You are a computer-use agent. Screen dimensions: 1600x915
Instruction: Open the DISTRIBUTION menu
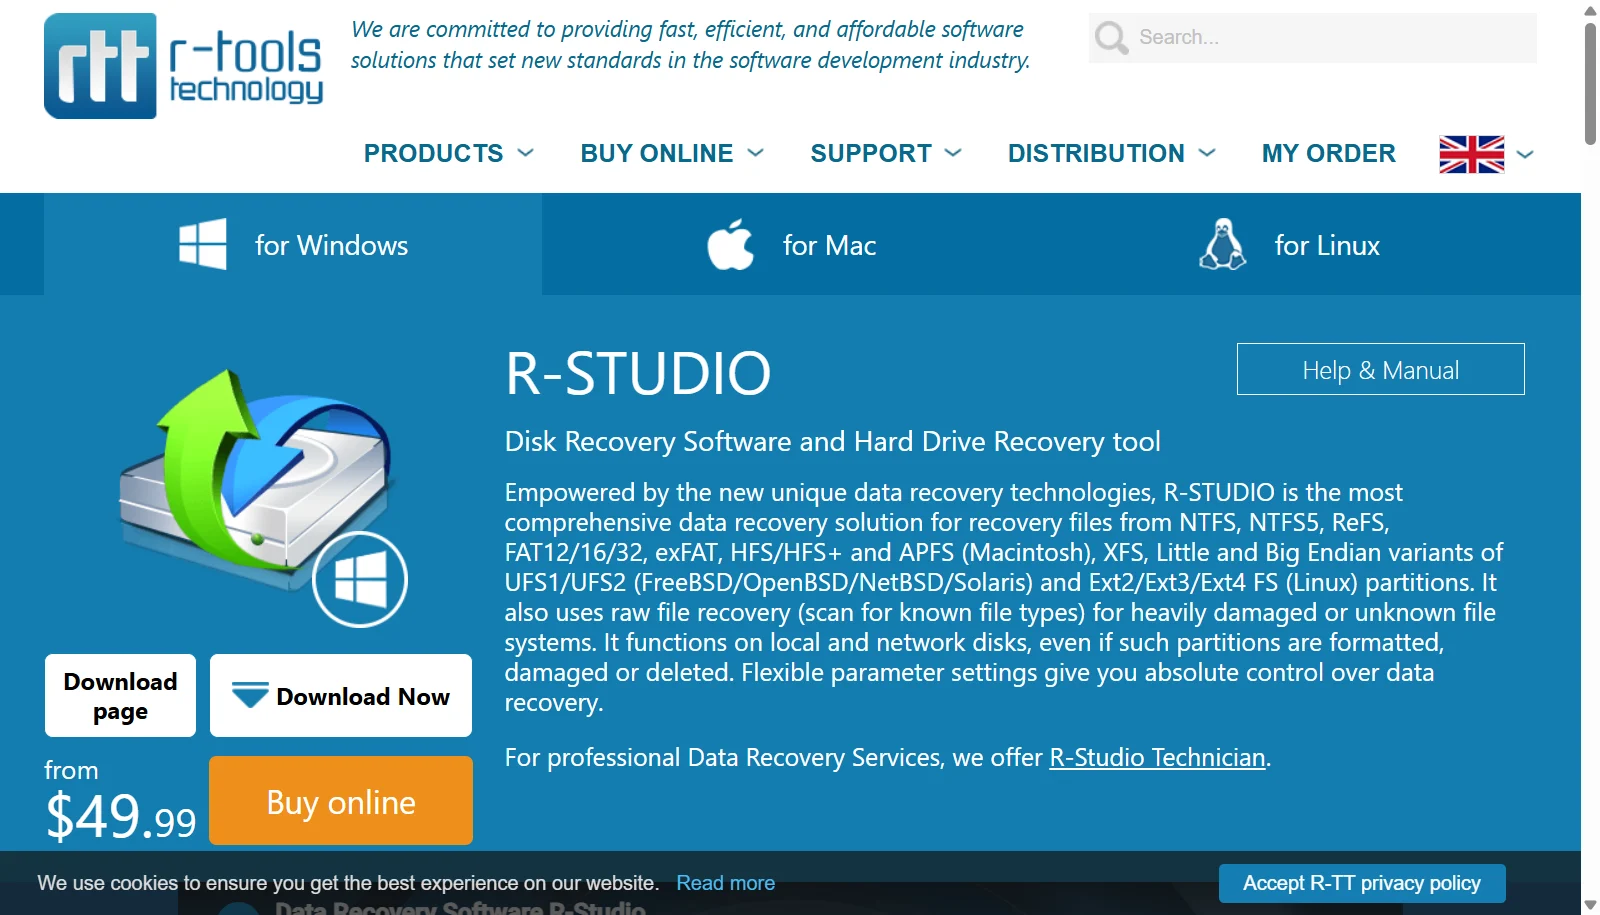[1096, 153]
